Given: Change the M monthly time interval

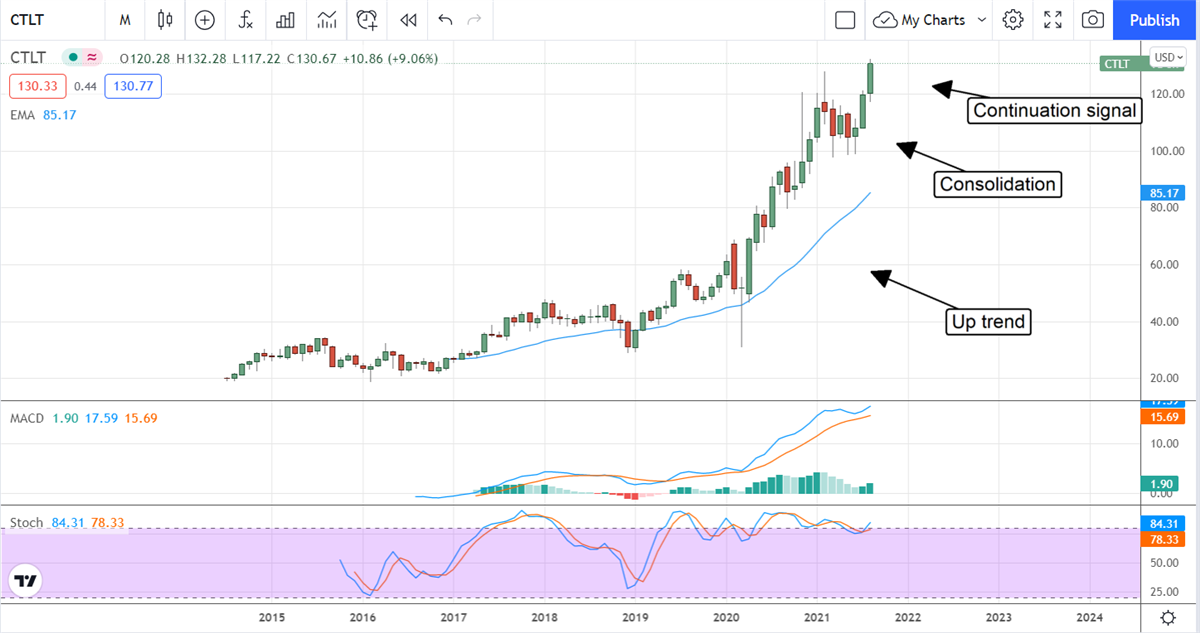Looking at the screenshot, I should 125,20.
